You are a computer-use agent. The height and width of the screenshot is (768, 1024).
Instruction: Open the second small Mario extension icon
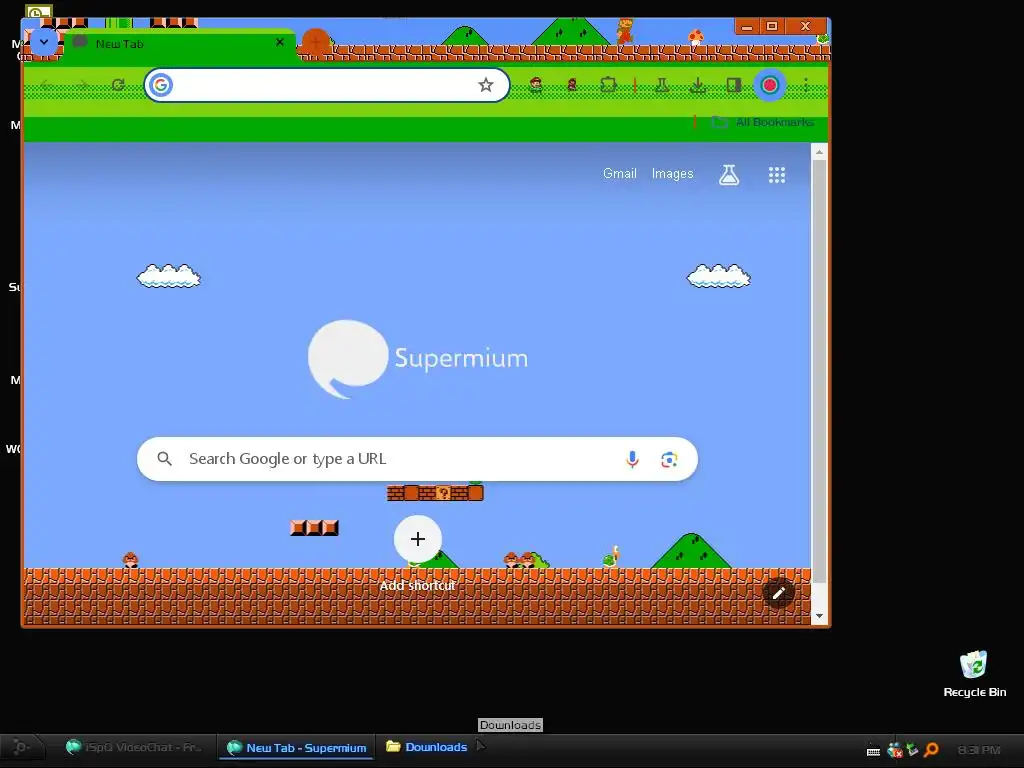(x=573, y=85)
